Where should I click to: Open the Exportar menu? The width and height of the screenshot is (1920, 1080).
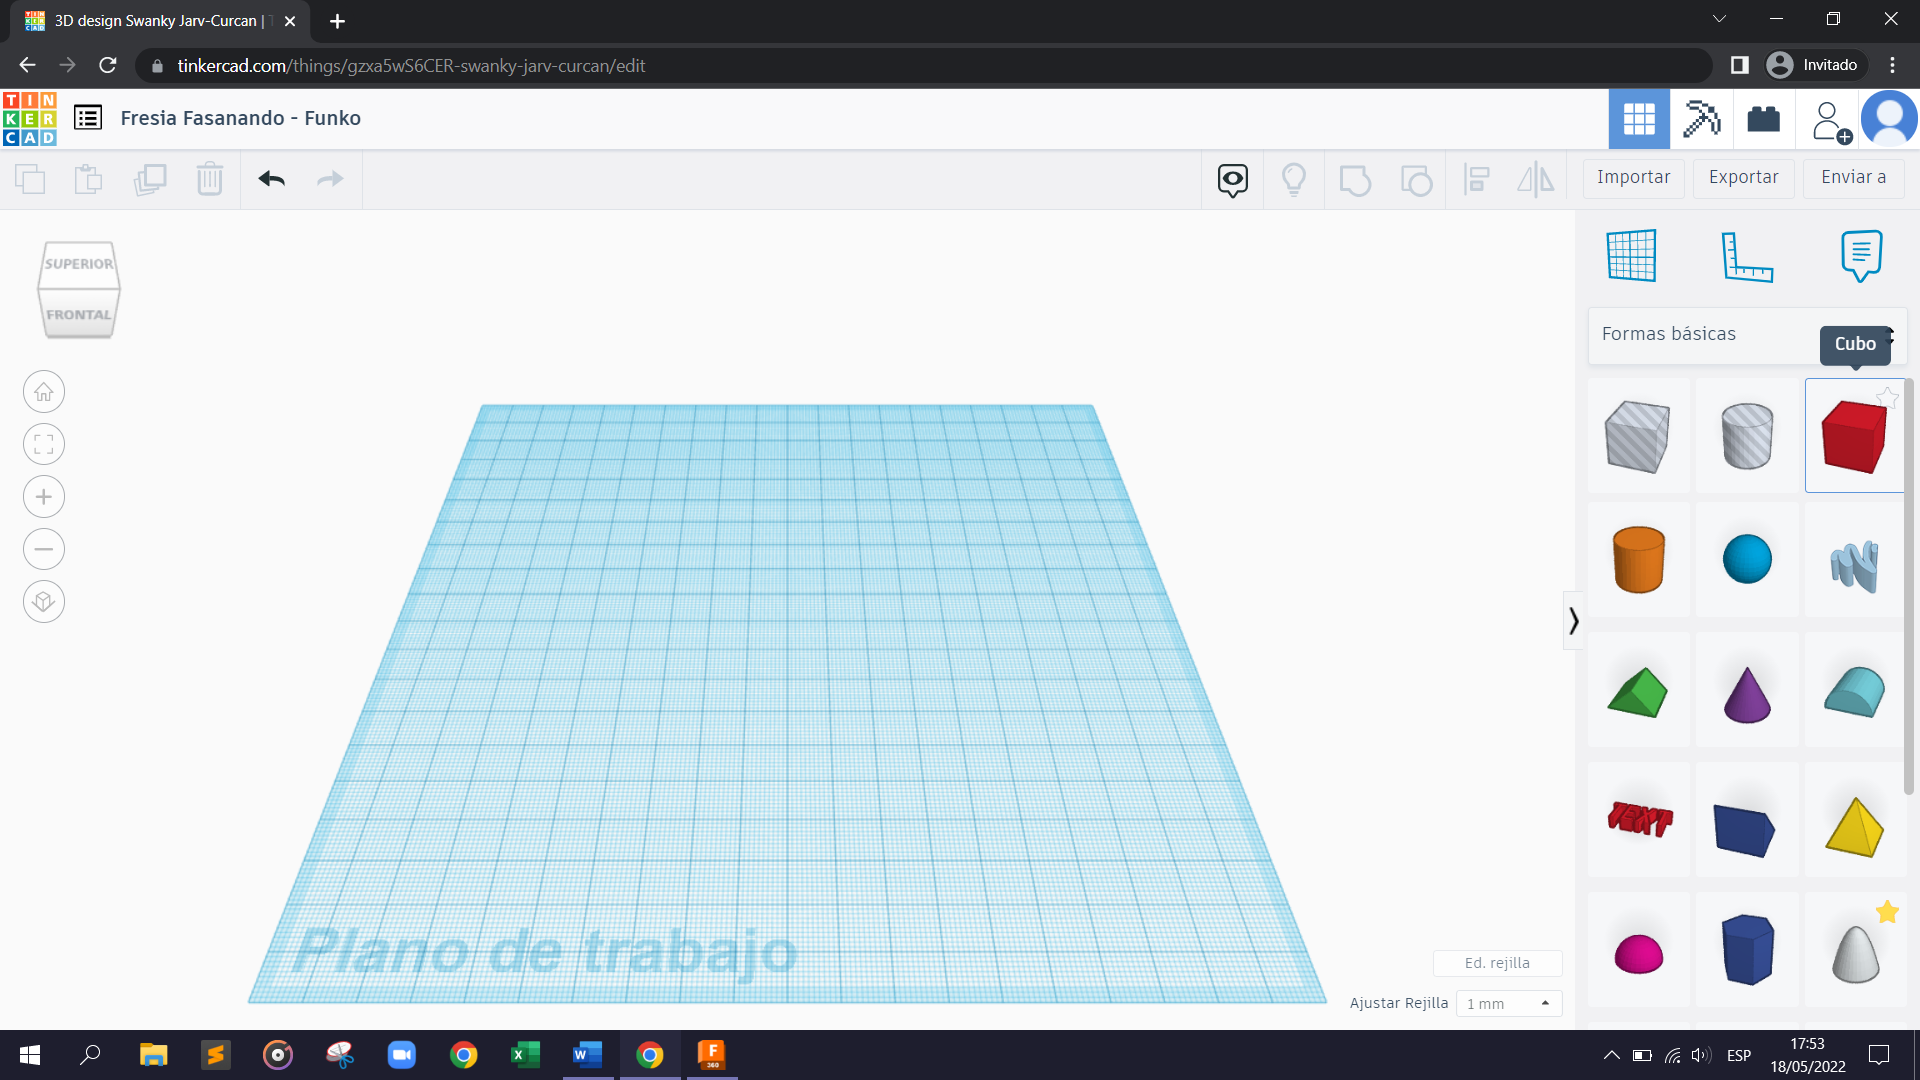(1743, 178)
